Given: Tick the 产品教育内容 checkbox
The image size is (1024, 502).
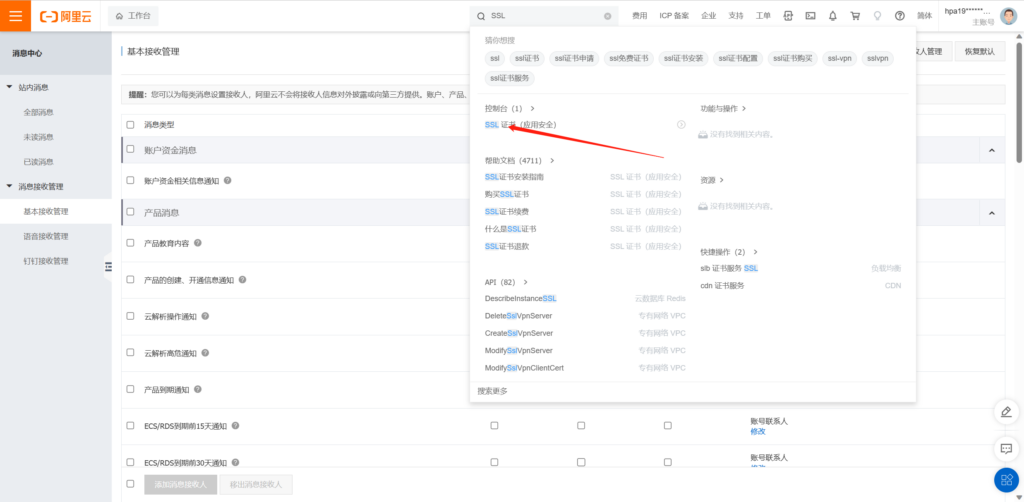Looking at the screenshot, I should click(x=130, y=243).
